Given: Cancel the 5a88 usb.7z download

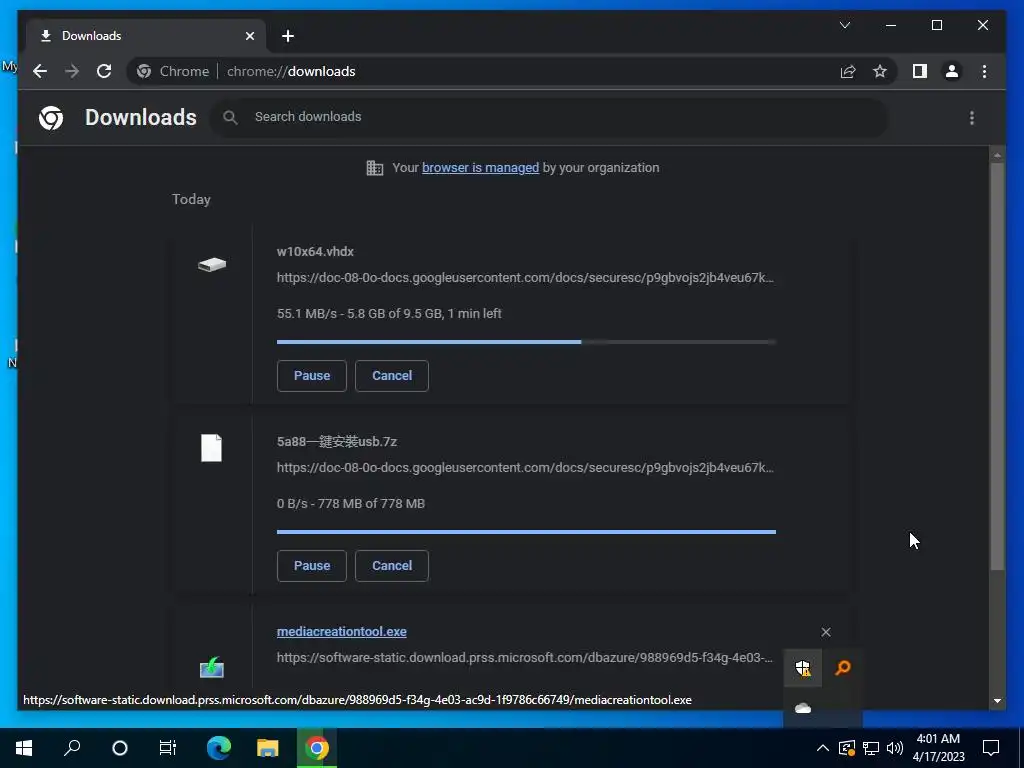Looking at the screenshot, I should [392, 566].
